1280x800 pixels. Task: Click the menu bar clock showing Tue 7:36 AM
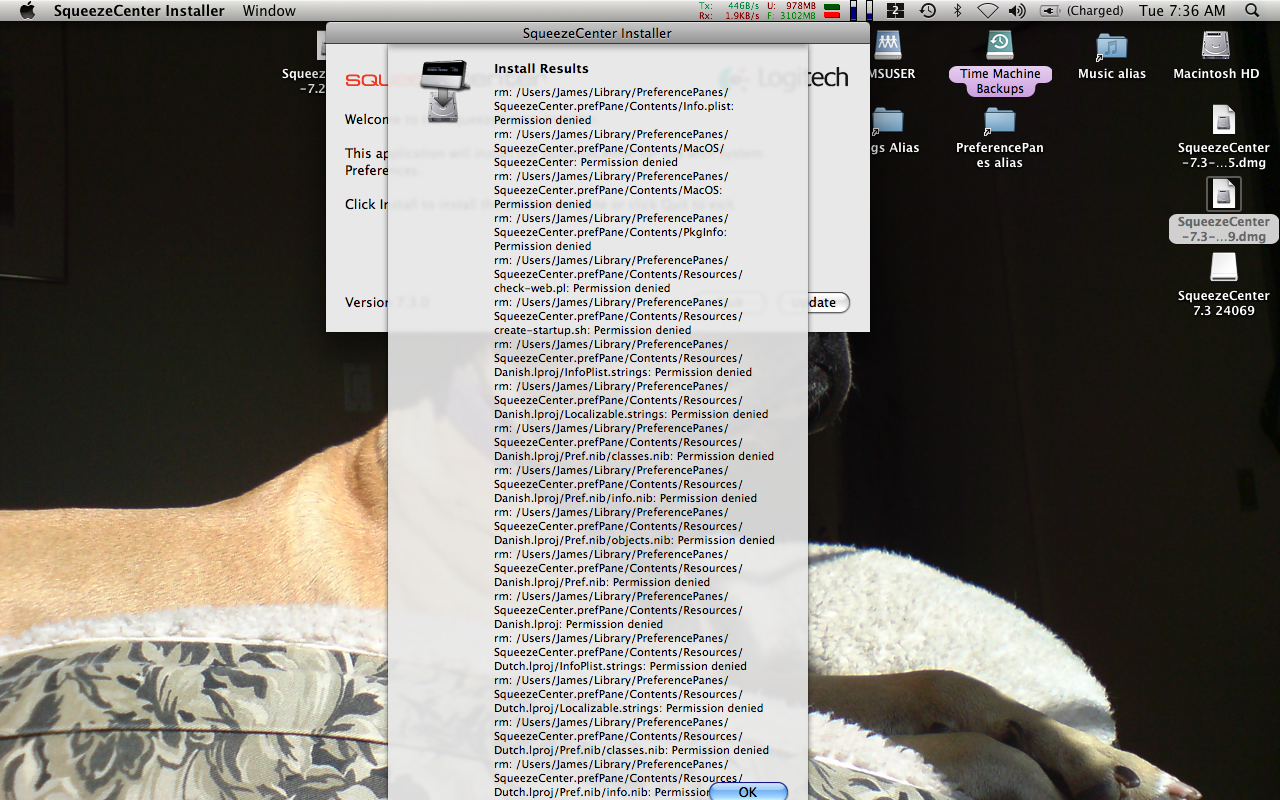pyautogui.click(x=1181, y=11)
